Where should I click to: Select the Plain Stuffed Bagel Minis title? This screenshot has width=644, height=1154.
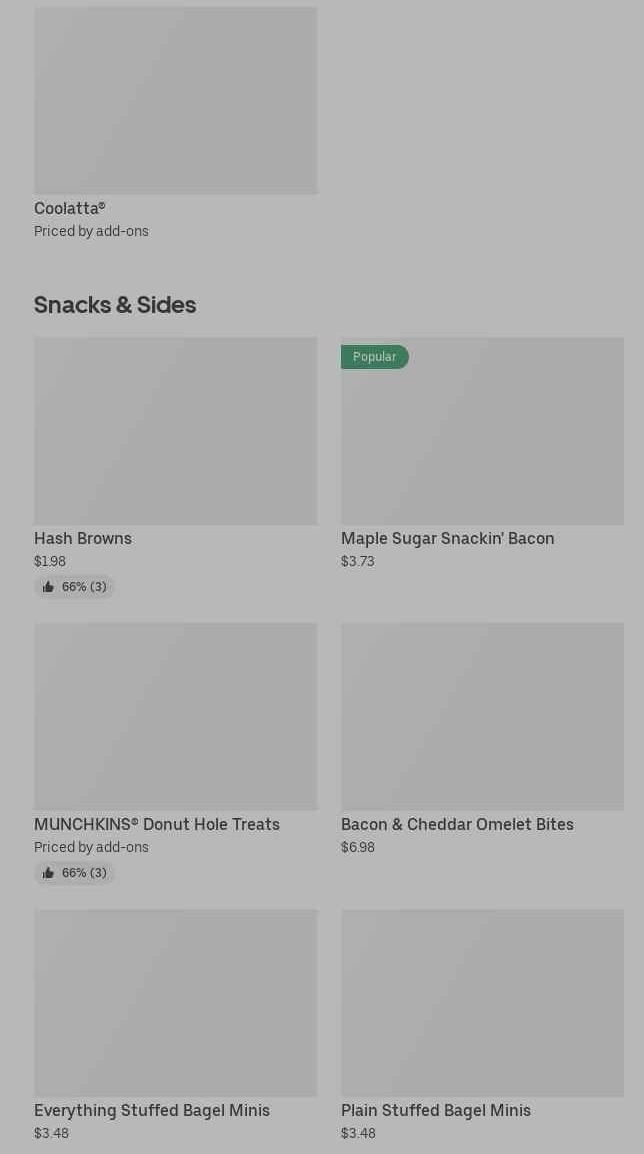click(x=436, y=1110)
